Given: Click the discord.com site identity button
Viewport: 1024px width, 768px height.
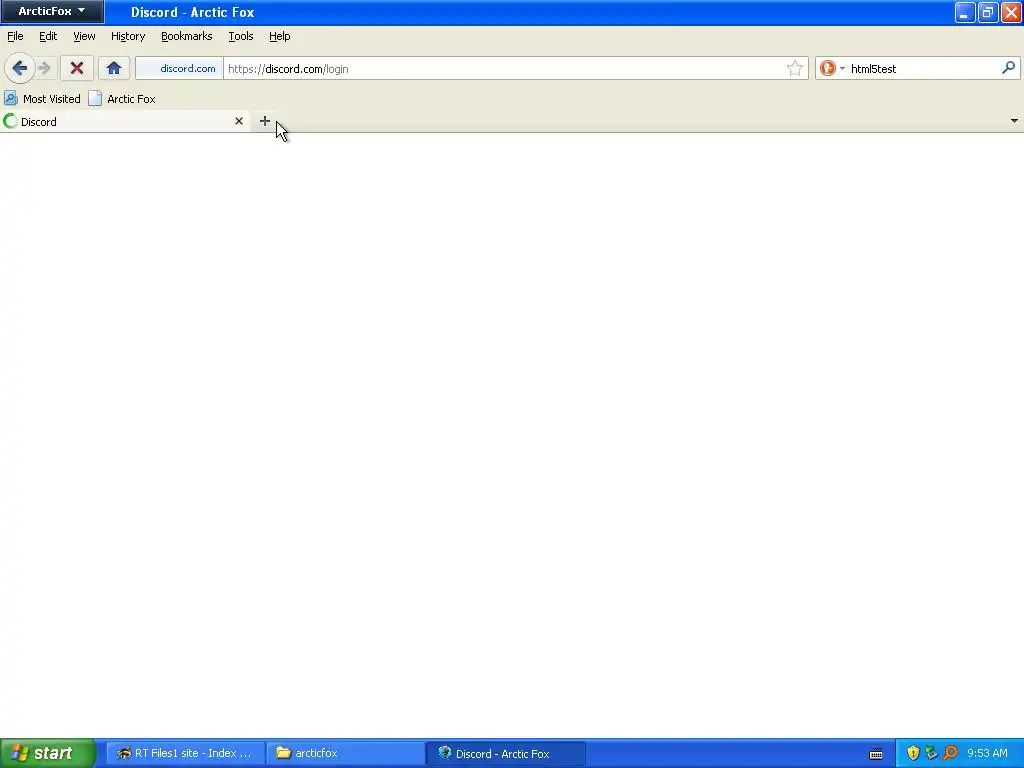Looking at the screenshot, I should [x=180, y=69].
